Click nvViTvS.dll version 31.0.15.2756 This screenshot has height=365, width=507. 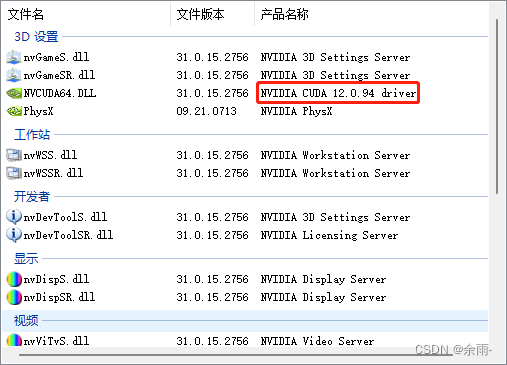tap(212, 341)
